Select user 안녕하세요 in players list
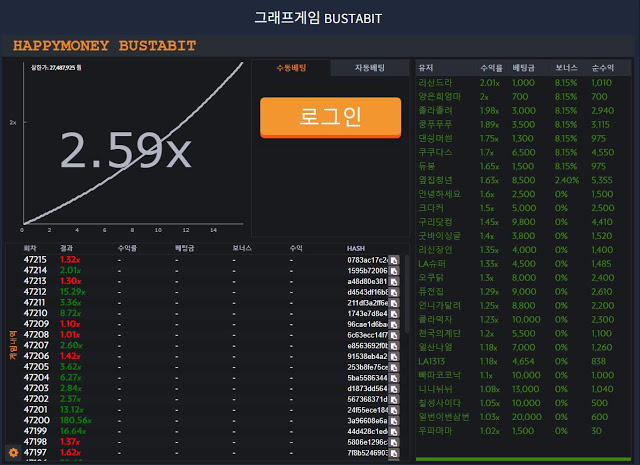The height and width of the screenshot is (465, 640). click(x=439, y=194)
